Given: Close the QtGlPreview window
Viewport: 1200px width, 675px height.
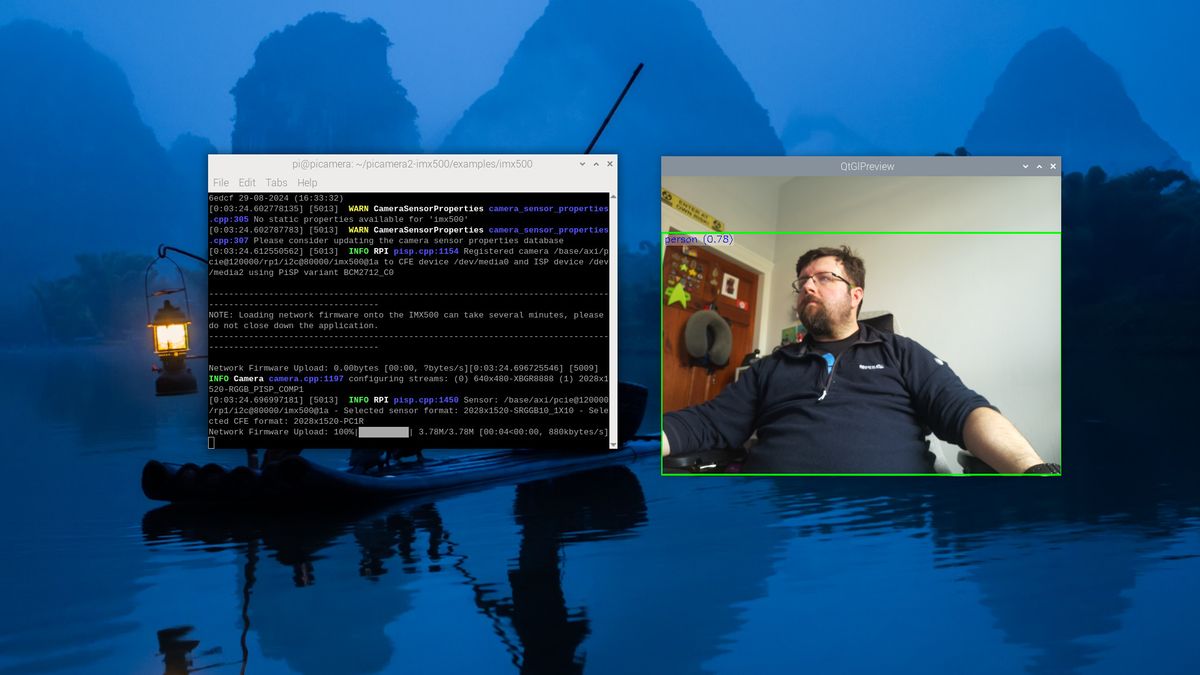Looking at the screenshot, I should pos(1052,165).
